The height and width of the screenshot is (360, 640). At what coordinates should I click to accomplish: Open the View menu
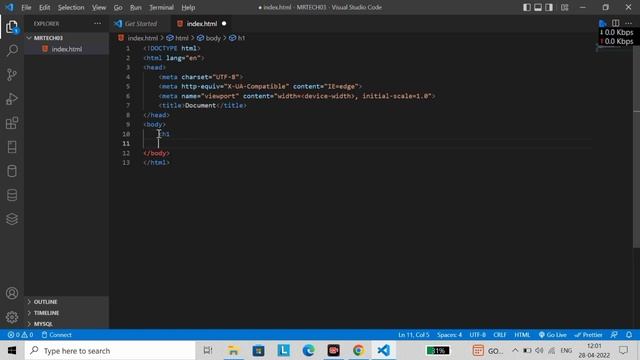point(99,7)
